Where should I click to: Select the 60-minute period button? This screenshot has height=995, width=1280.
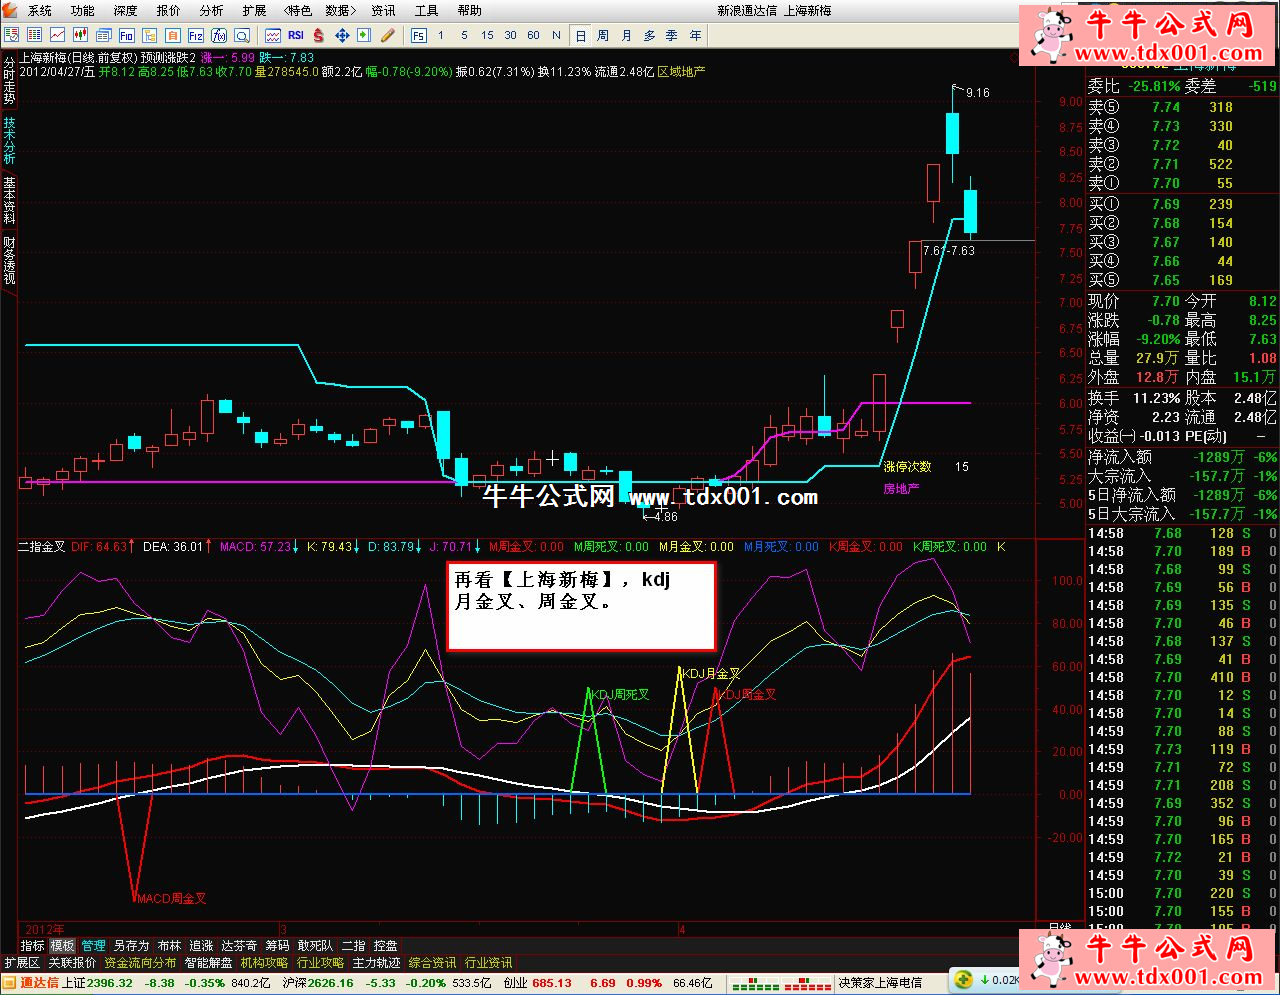533,35
